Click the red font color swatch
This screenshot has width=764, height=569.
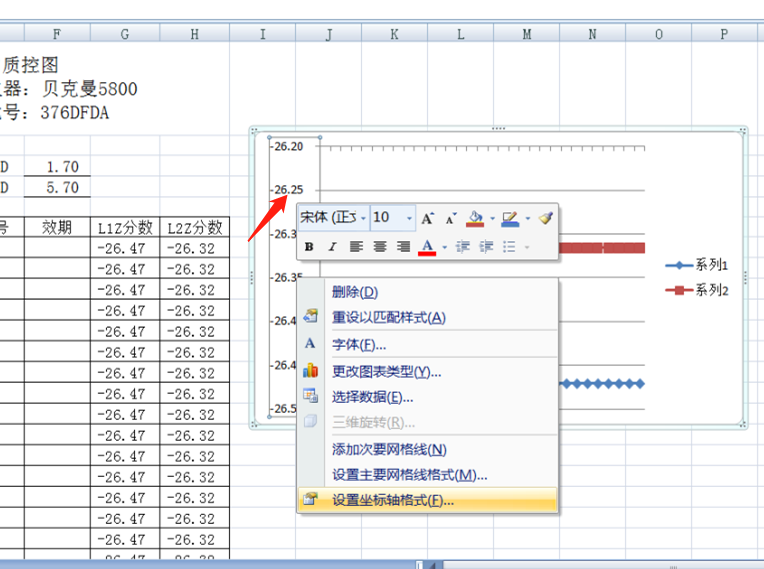point(427,246)
